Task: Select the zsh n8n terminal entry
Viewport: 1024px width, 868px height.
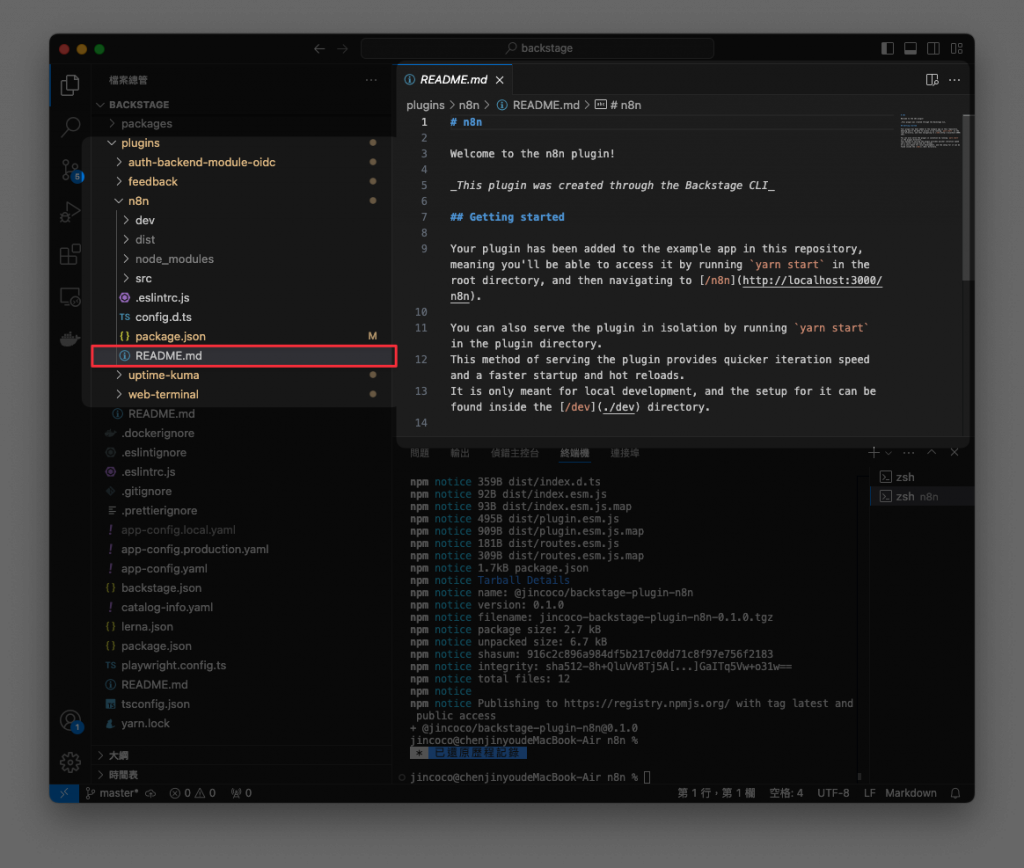Action: 922,496
